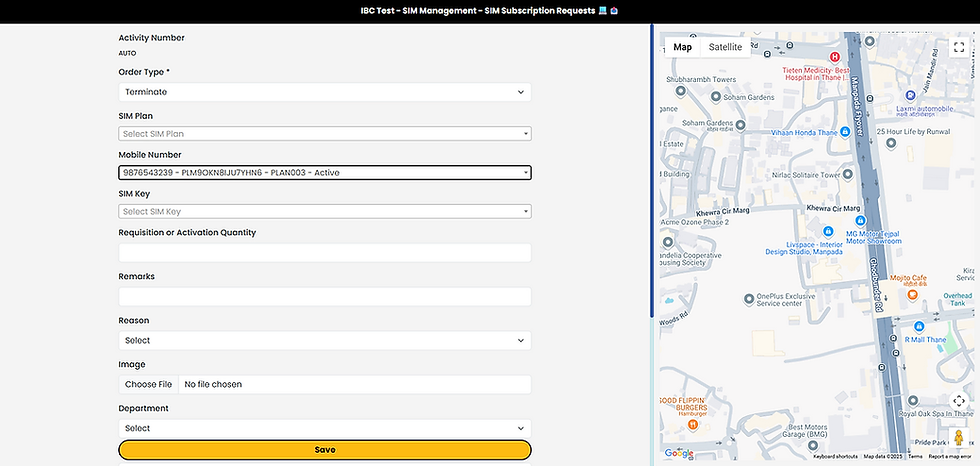Switch the map to Map view
Screen dimensions: 980x466
[x=682, y=47]
